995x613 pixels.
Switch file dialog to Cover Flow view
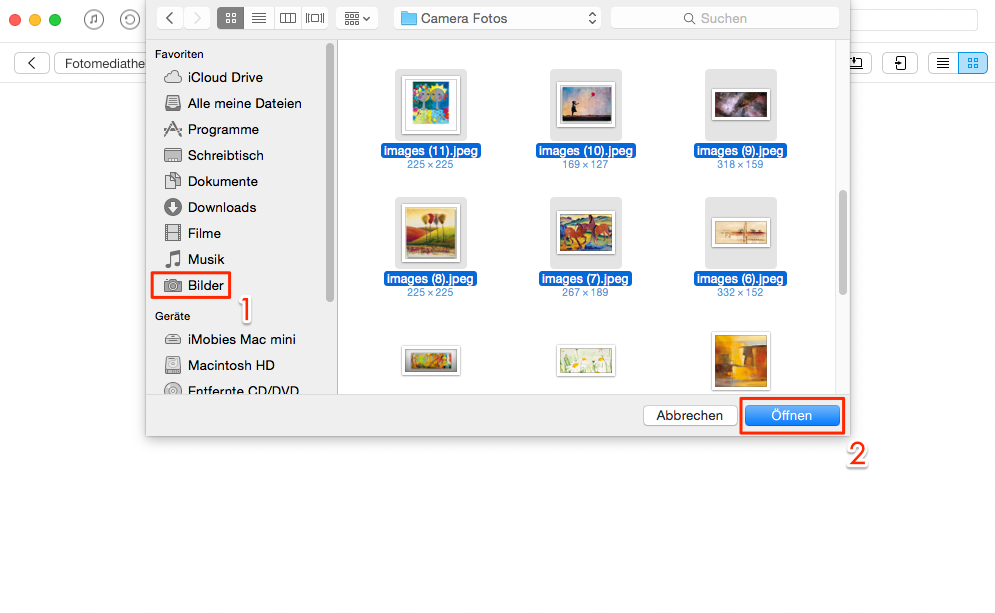(x=315, y=18)
